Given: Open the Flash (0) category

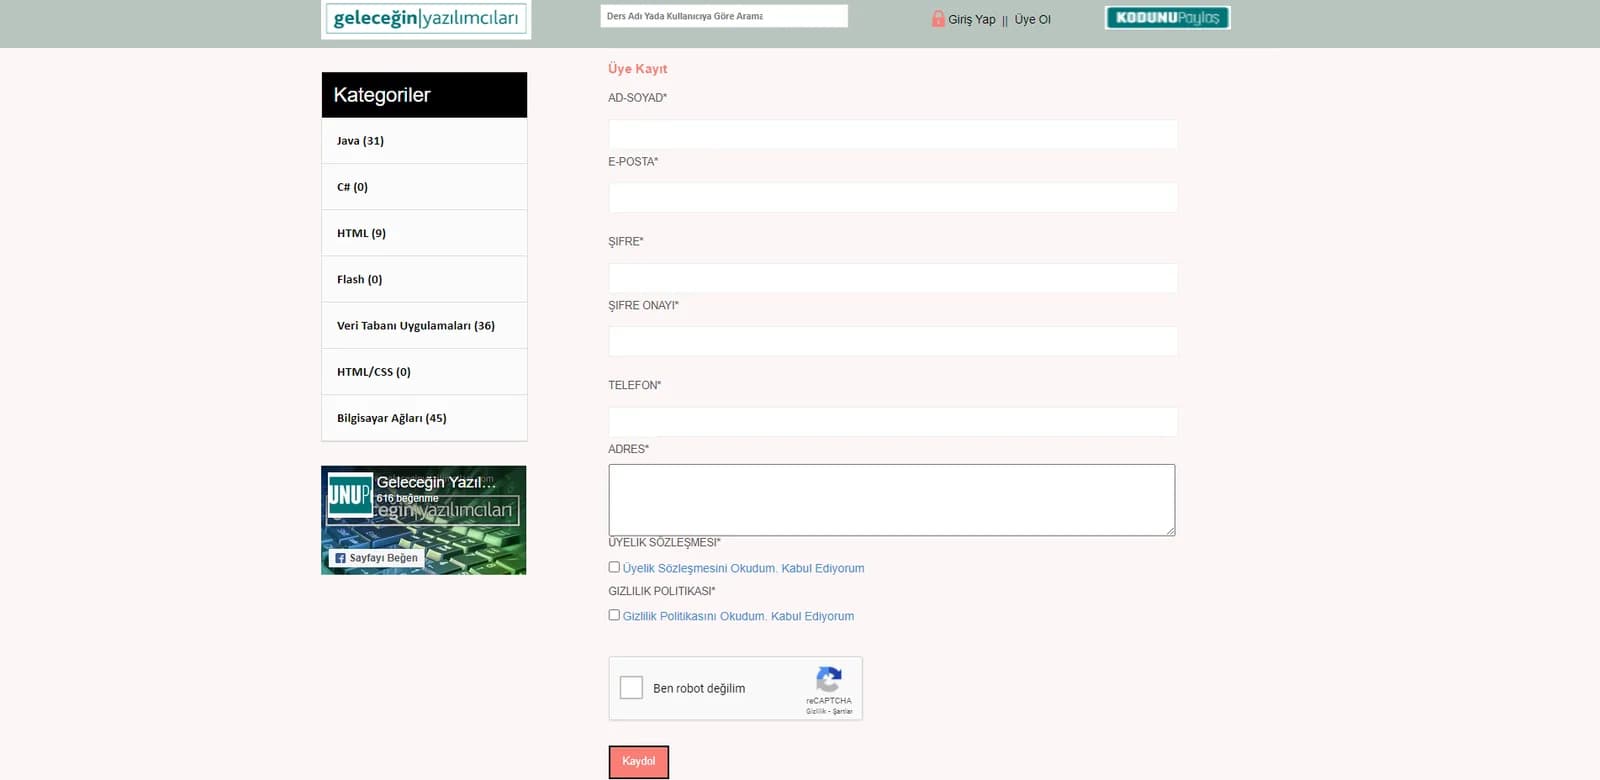Looking at the screenshot, I should [424, 279].
